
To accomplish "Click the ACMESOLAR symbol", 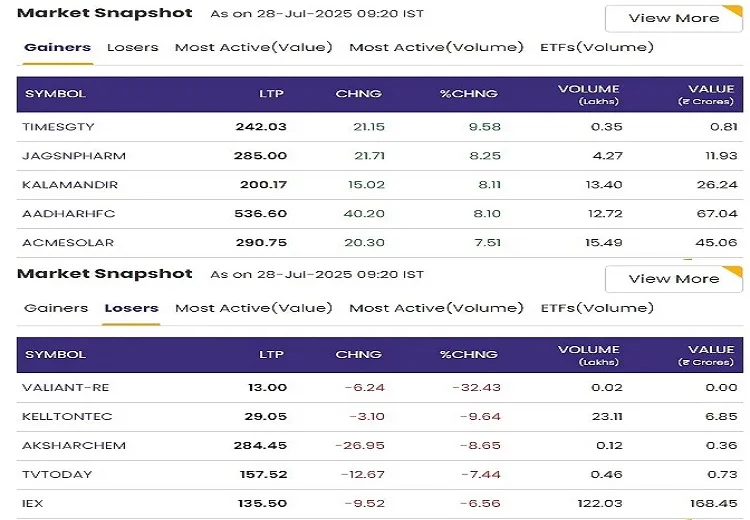I will [55, 243].
